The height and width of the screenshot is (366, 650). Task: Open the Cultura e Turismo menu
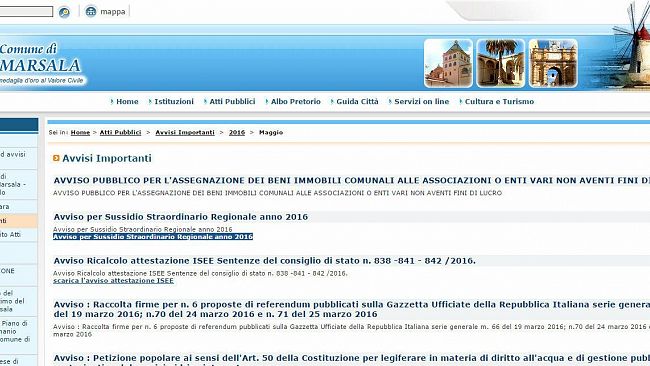499,102
